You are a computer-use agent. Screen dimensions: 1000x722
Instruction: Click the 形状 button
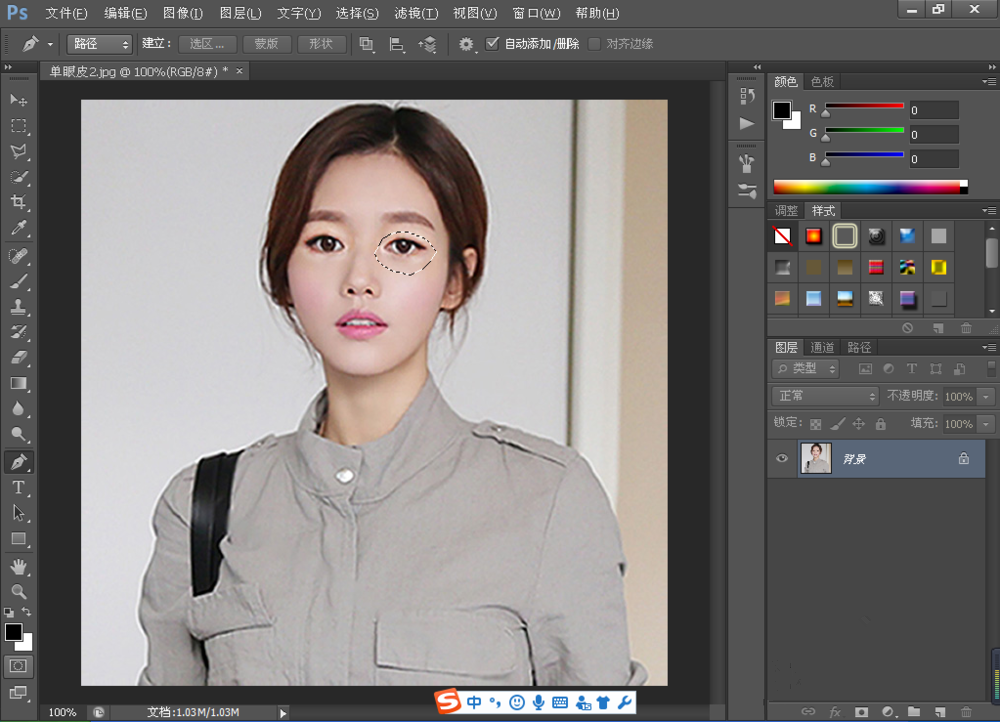[x=321, y=44]
